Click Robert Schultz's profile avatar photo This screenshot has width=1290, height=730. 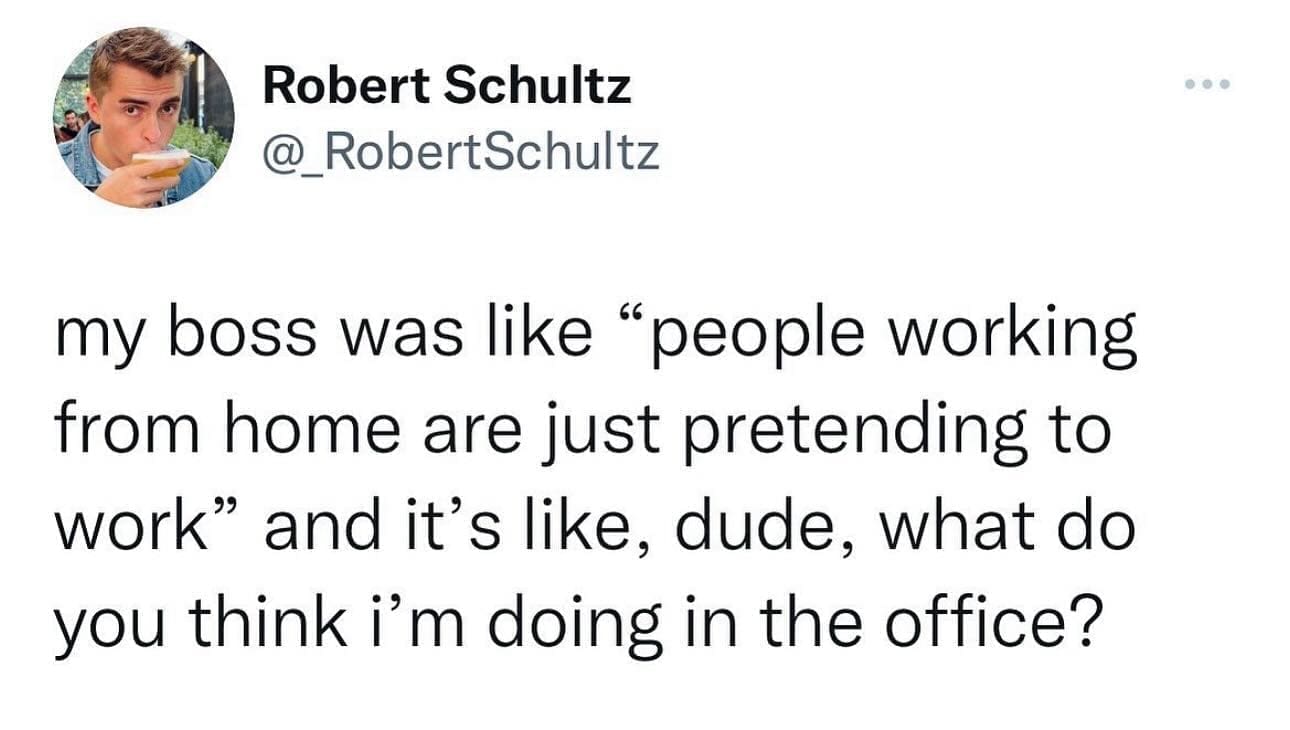[144, 116]
